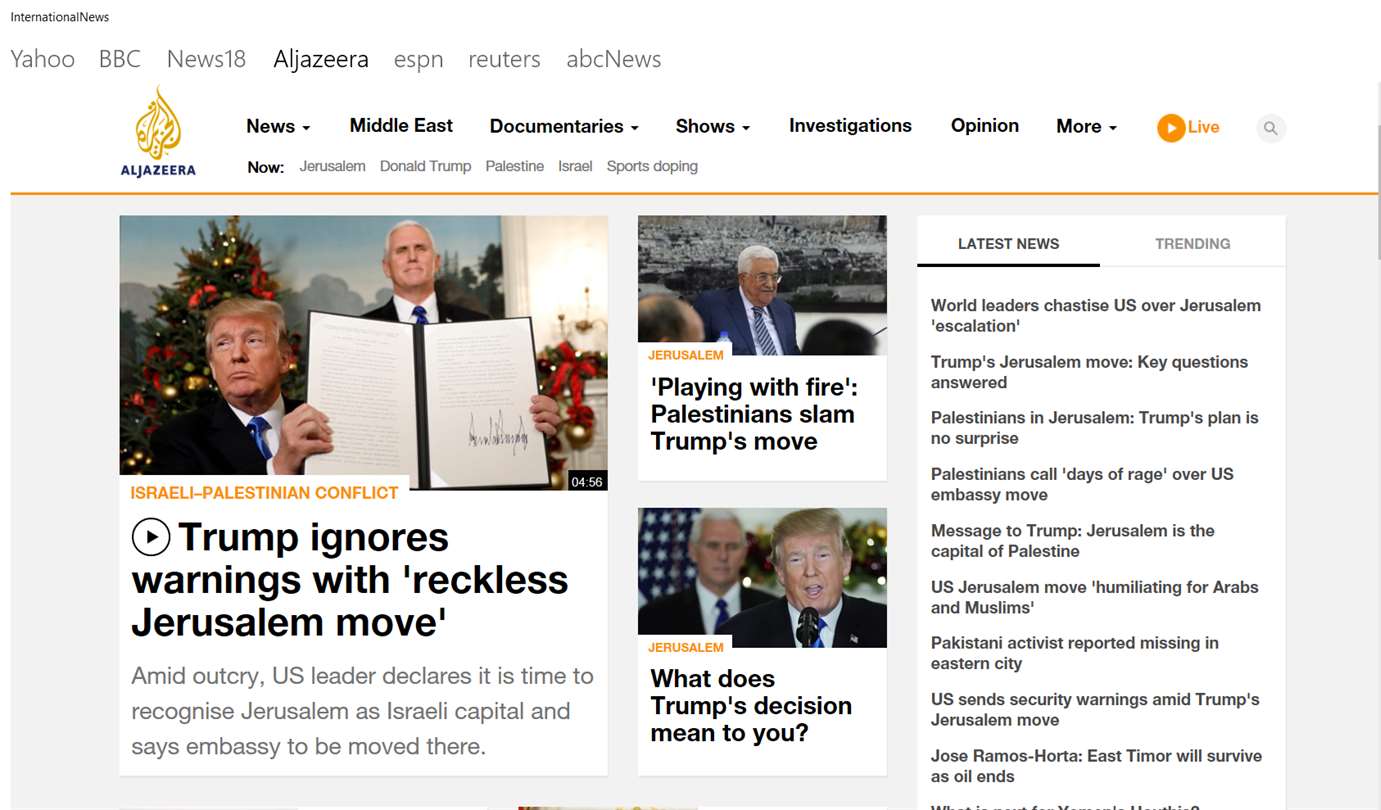Expand the More dropdown menu

(1086, 126)
